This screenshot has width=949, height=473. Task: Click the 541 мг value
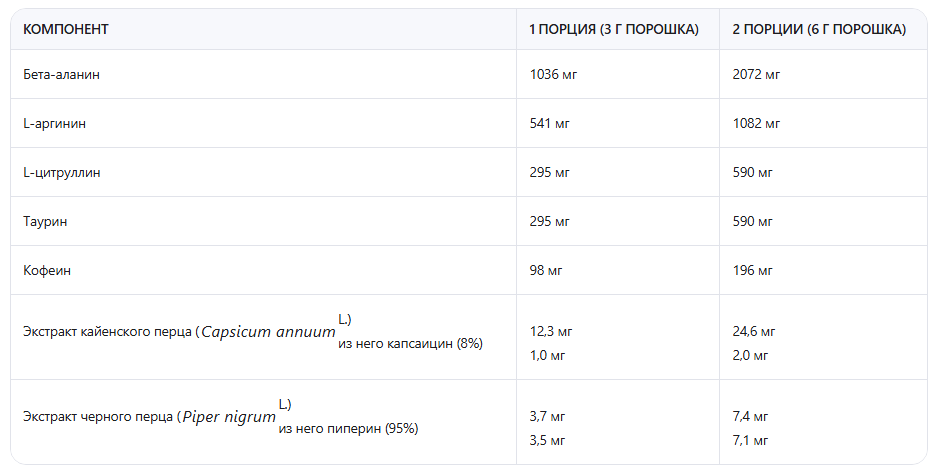(x=549, y=123)
